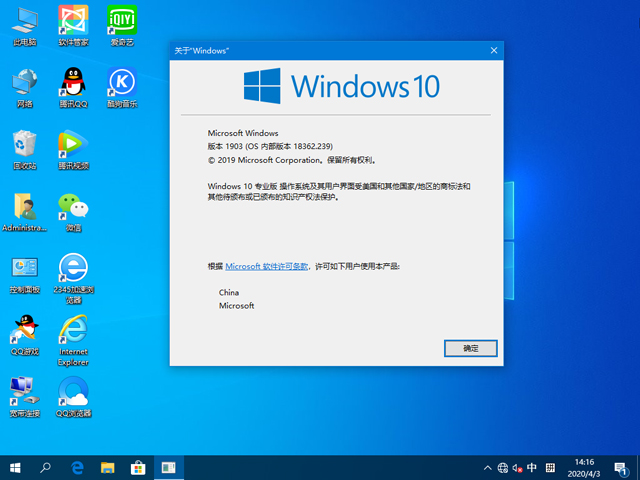The image size is (640, 480).
Task: Launch Edge from the taskbar
Action: [77, 468]
